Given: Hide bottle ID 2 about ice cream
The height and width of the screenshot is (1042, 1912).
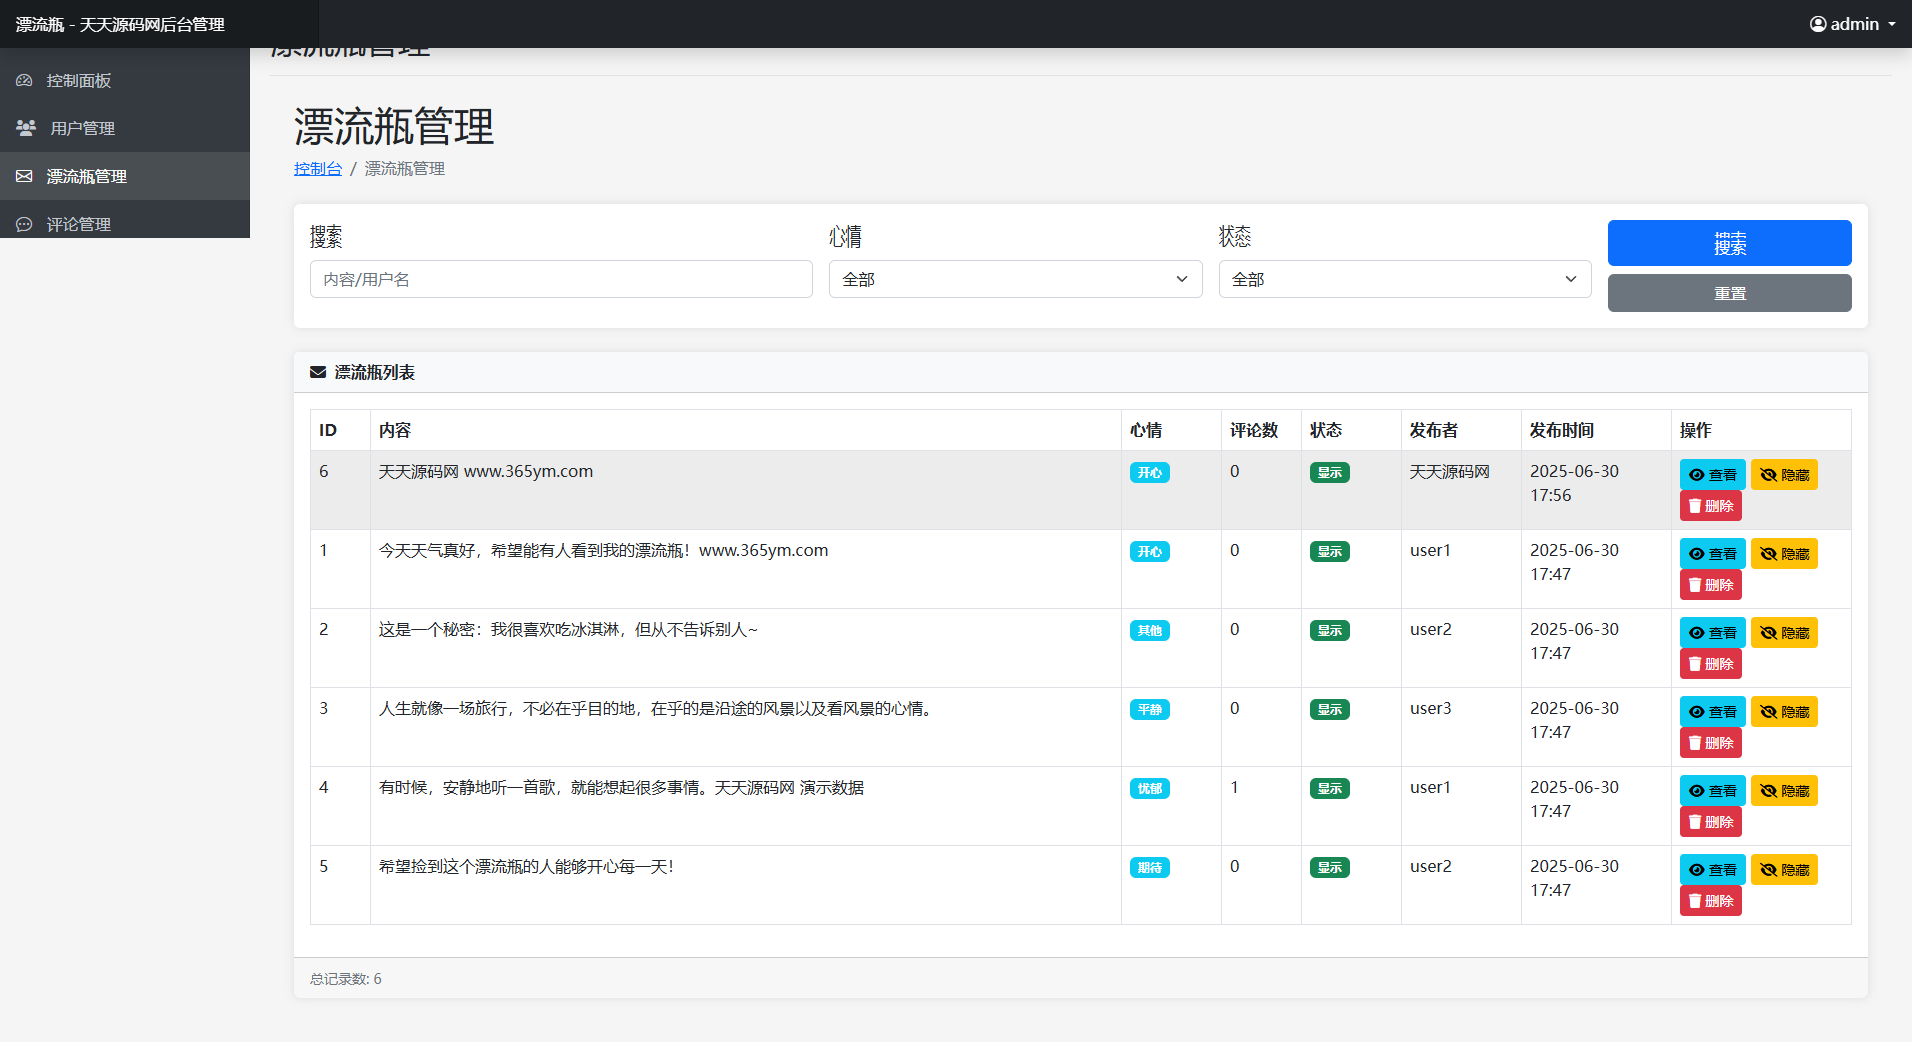Looking at the screenshot, I should click(x=1784, y=633).
